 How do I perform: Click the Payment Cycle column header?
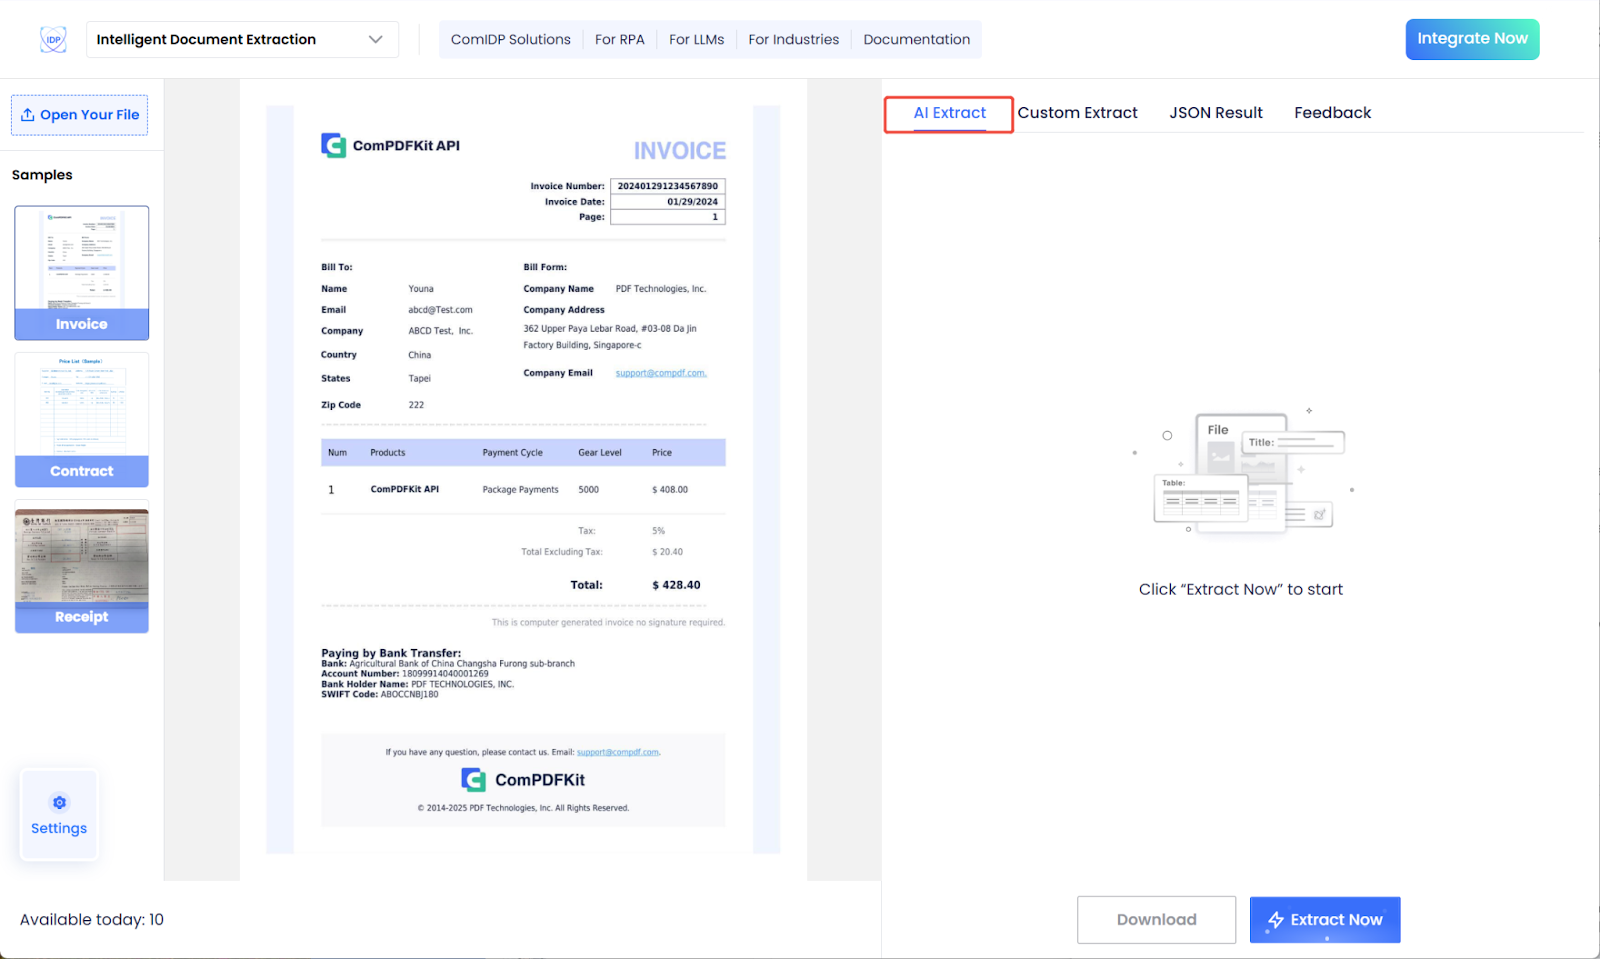(x=513, y=453)
